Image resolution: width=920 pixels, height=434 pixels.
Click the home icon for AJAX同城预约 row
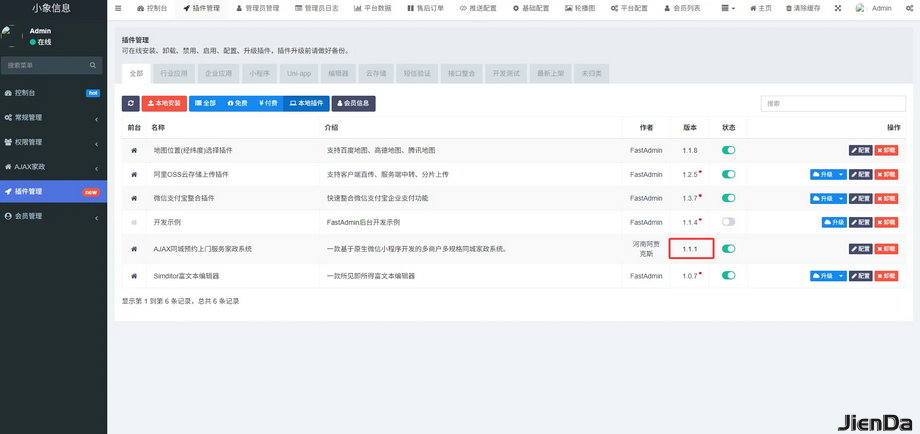tap(134, 249)
